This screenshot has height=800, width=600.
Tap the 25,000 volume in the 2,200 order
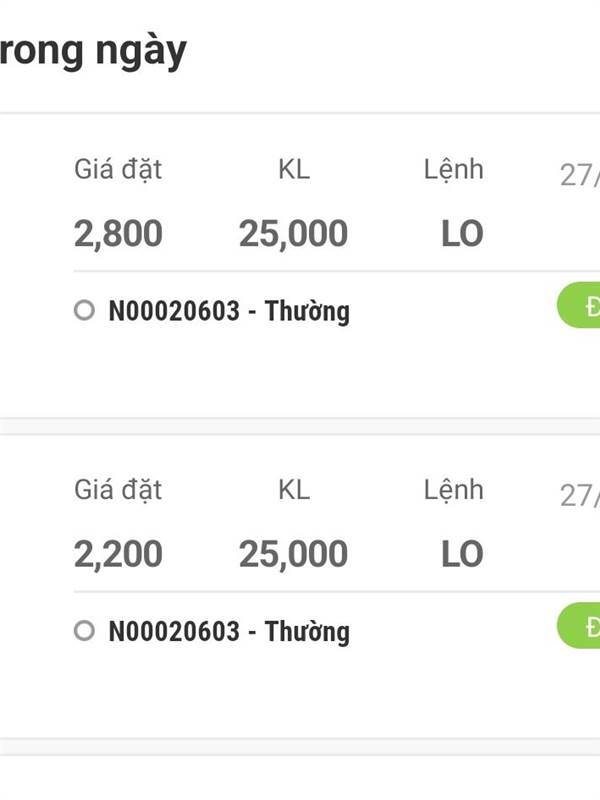293,554
